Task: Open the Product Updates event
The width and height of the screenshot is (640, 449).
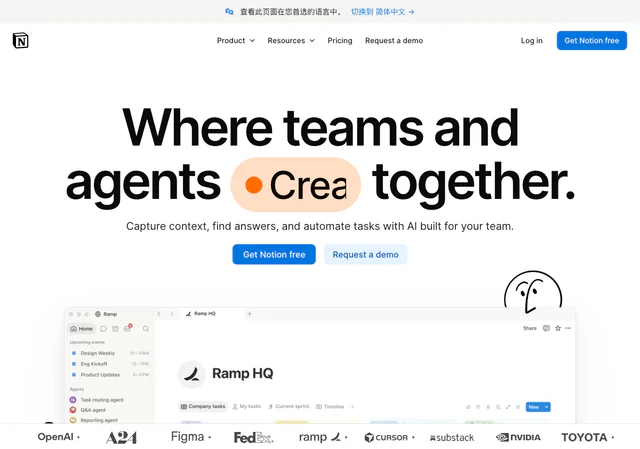Action: 109,375
